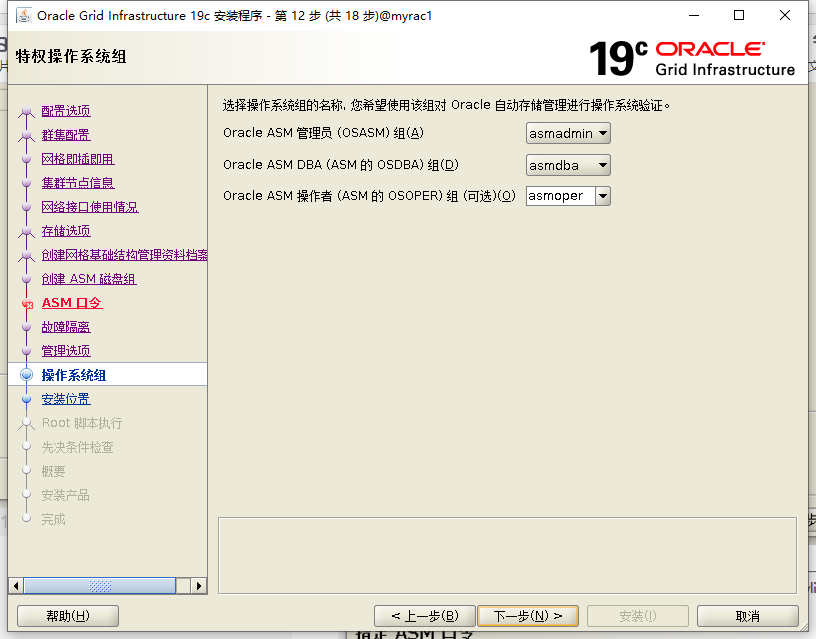Close the Oracle installer window
Image resolution: width=816 pixels, height=639 pixels.
tap(785, 16)
